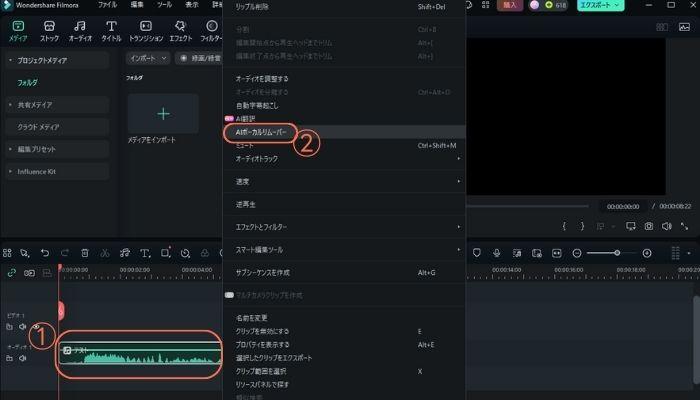The image size is (700, 400).
Task: Click the text T tool in timeline toolbar
Action: point(145,253)
